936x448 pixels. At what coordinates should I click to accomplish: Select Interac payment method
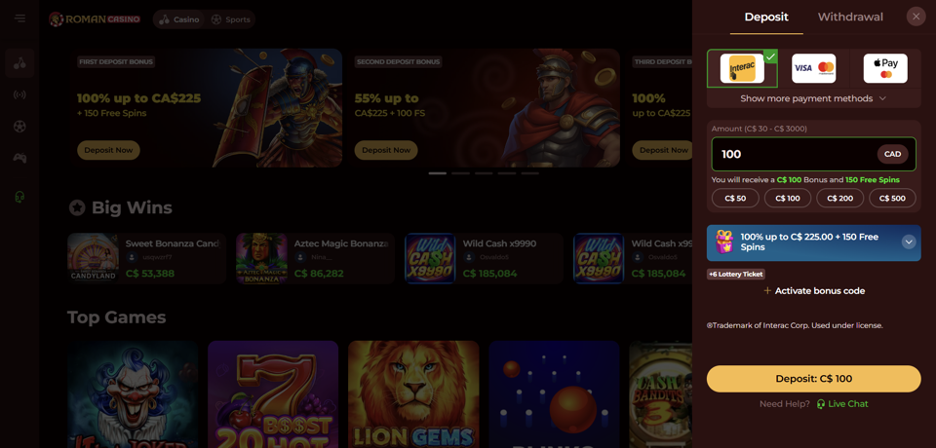click(x=742, y=69)
